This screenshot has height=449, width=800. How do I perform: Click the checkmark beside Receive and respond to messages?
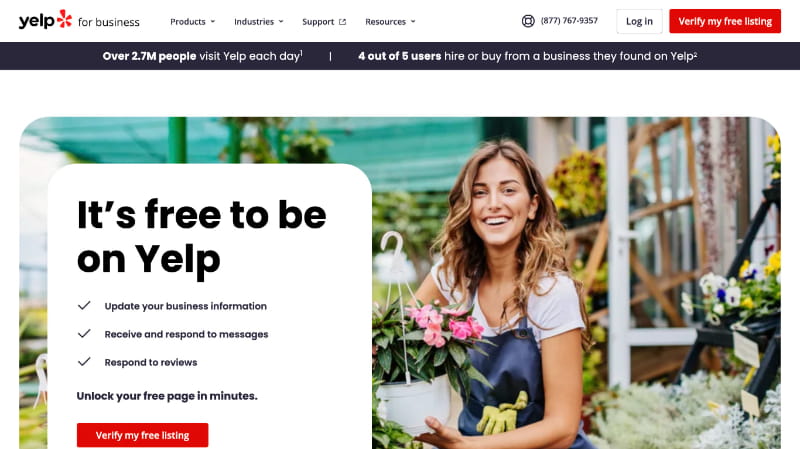tap(84, 334)
